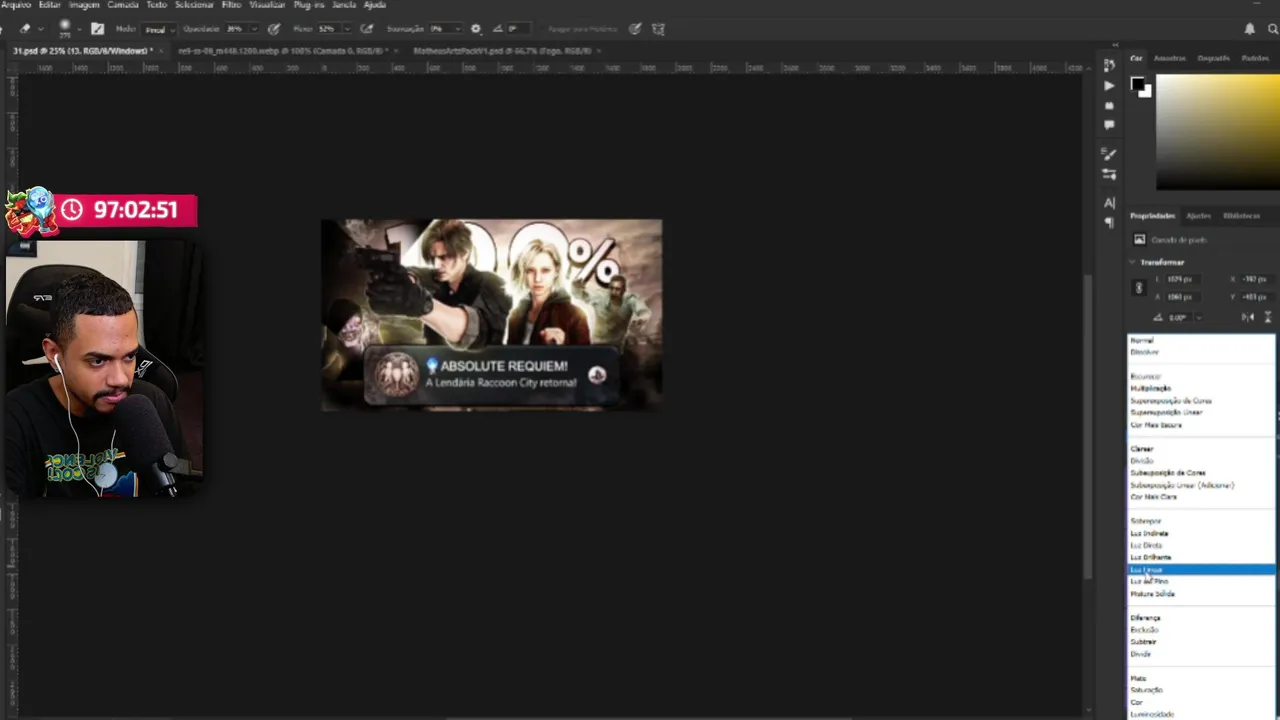Open the Camada menu
1280x720 pixels.
click(x=123, y=5)
